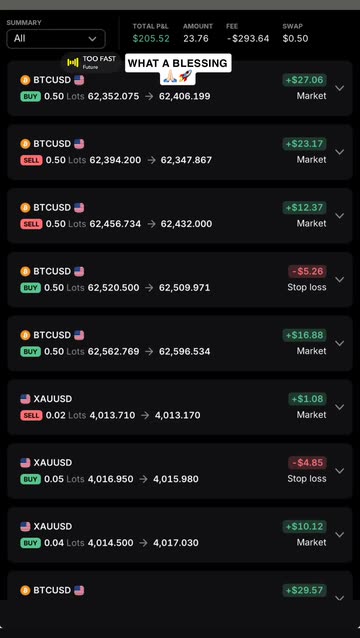Click the SELL badge on 62,394.200 trade
Viewport: 360px width, 638px height.
(31, 160)
